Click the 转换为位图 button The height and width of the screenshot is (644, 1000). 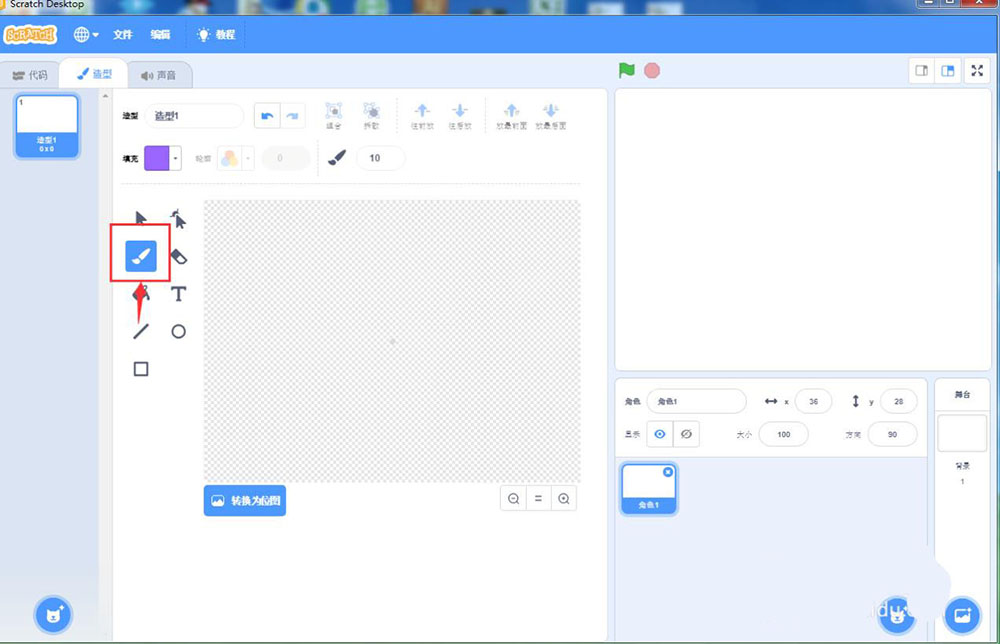[x=245, y=500]
